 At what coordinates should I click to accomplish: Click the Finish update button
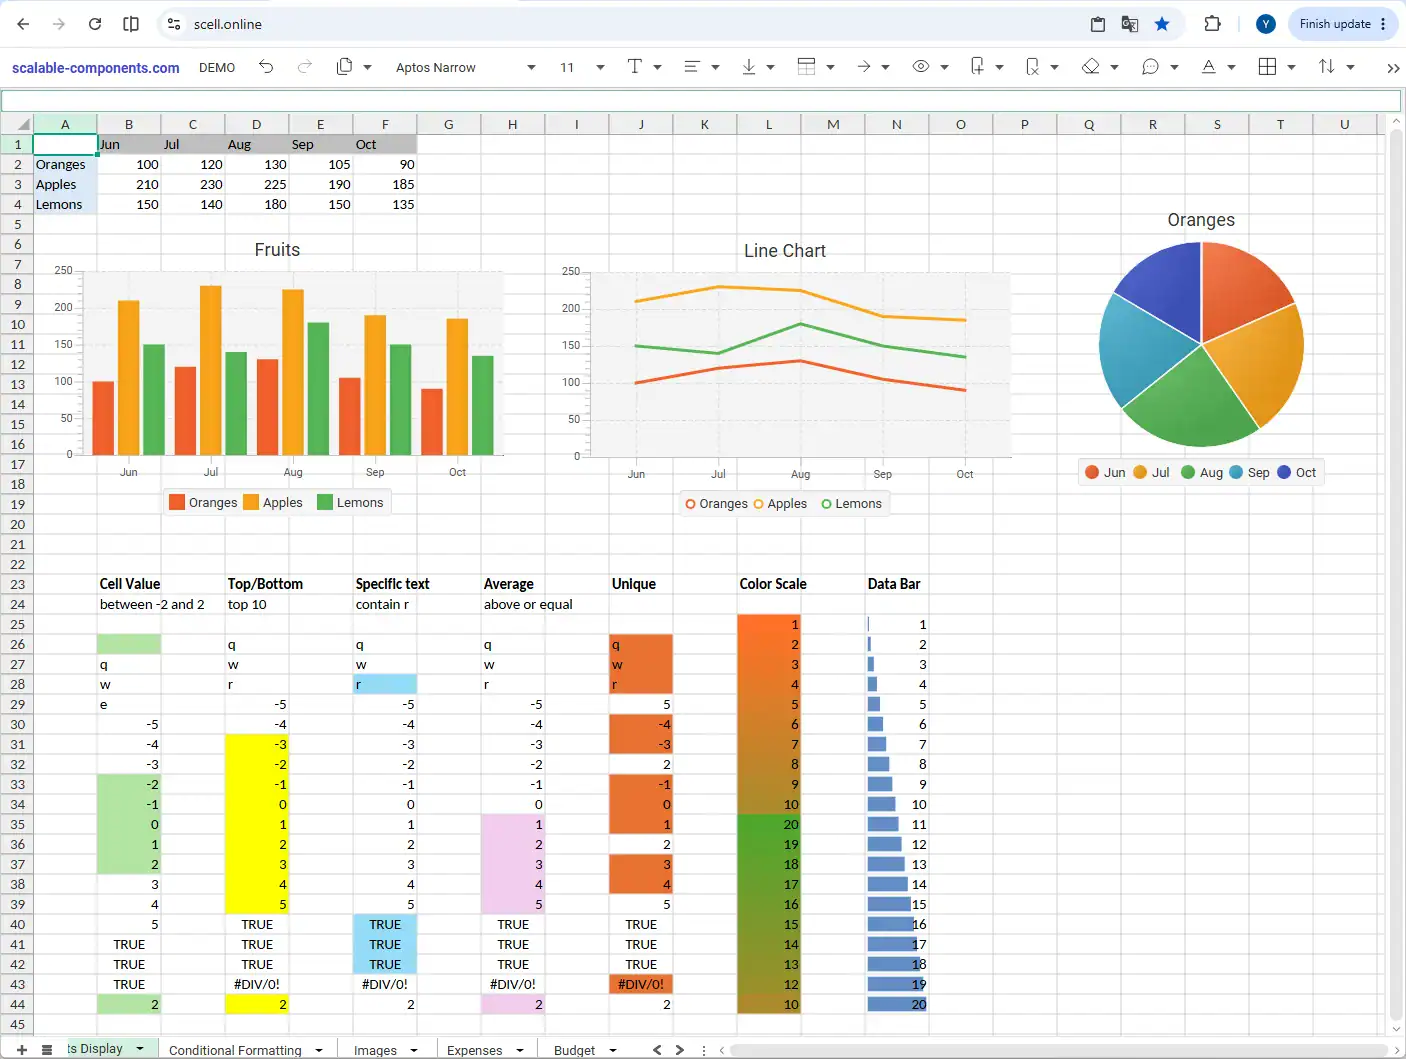click(1343, 24)
